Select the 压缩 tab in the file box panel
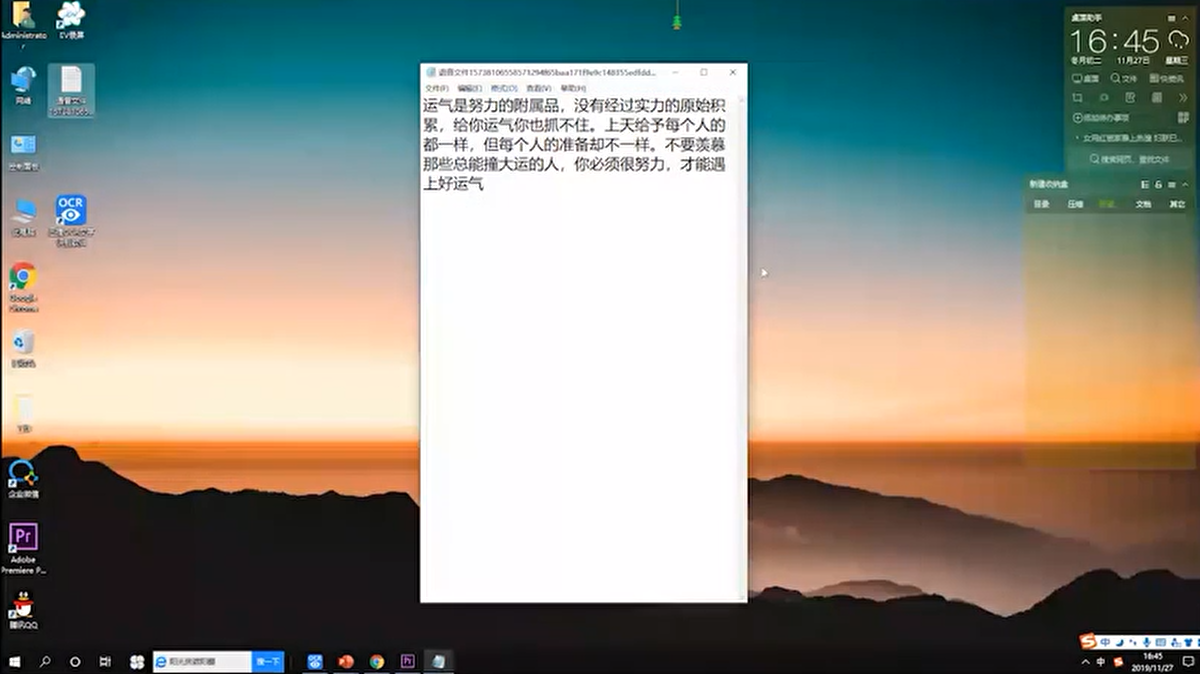The width and height of the screenshot is (1200, 674). coord(1075,204)
